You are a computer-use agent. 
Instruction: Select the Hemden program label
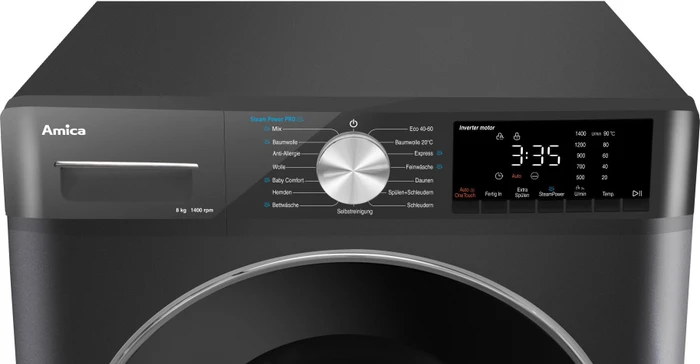click(282, 192)
